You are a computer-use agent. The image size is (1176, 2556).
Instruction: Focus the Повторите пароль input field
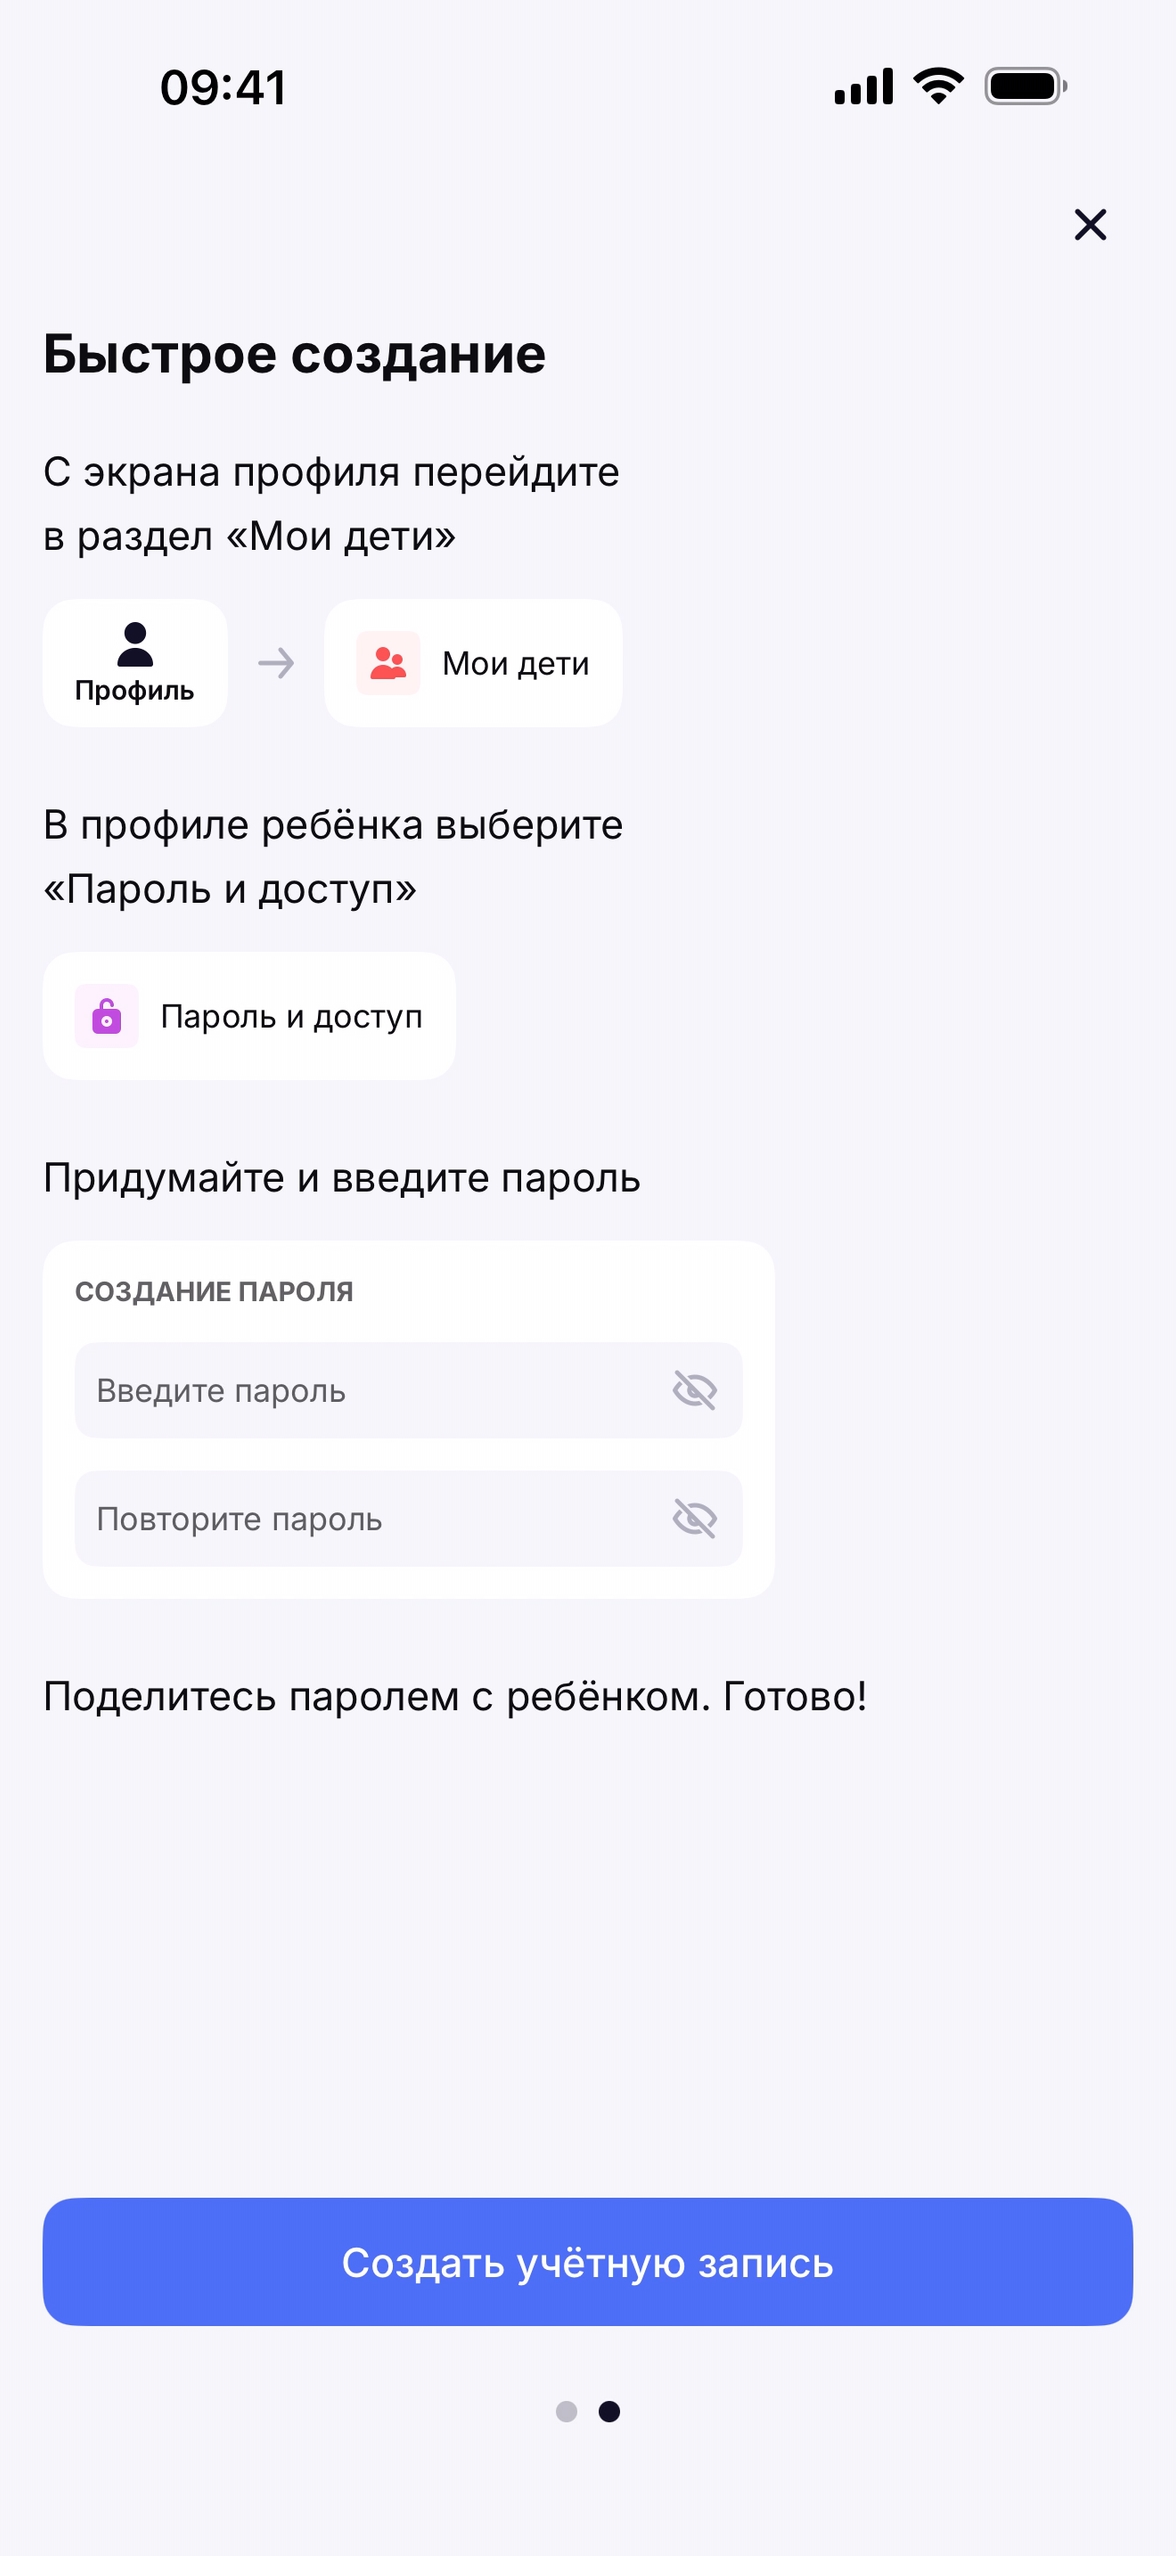tap(370, 1518)
